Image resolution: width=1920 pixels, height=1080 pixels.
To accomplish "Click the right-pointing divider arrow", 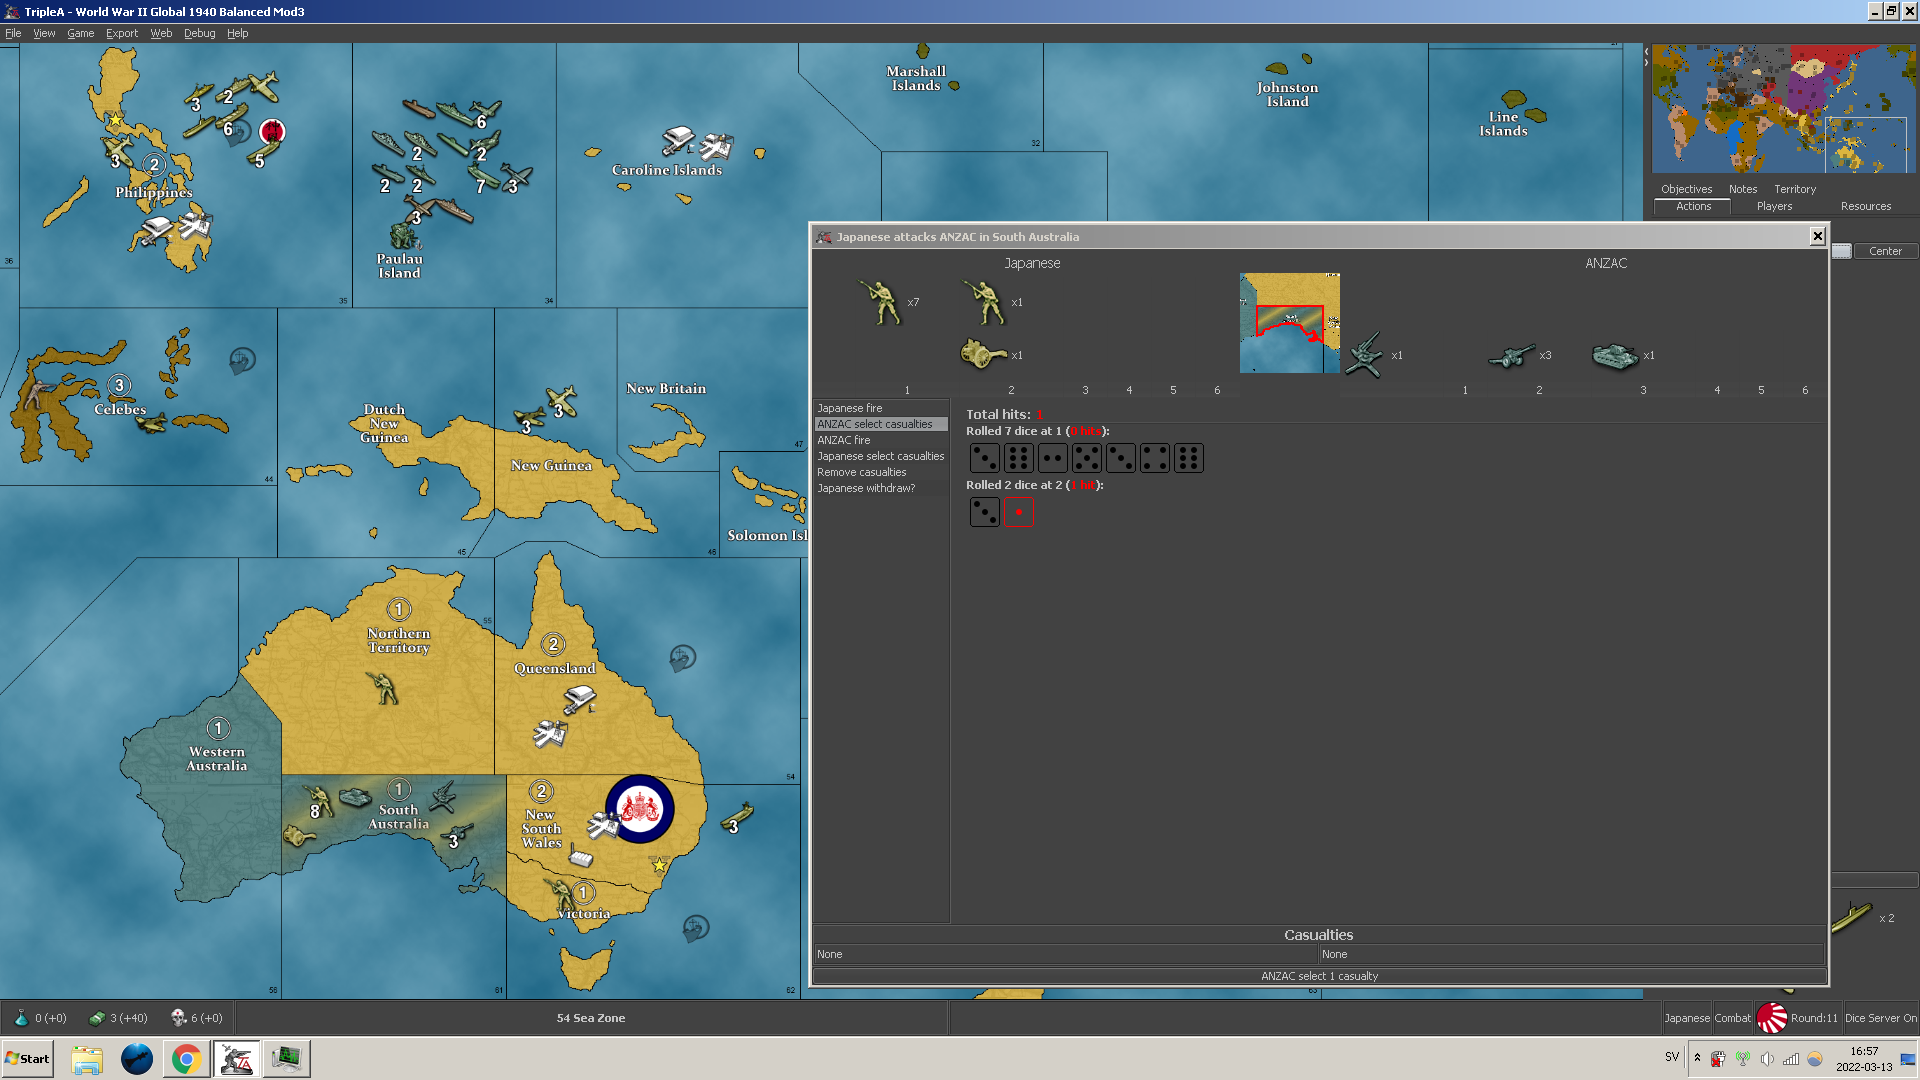I will point(1646,63).
